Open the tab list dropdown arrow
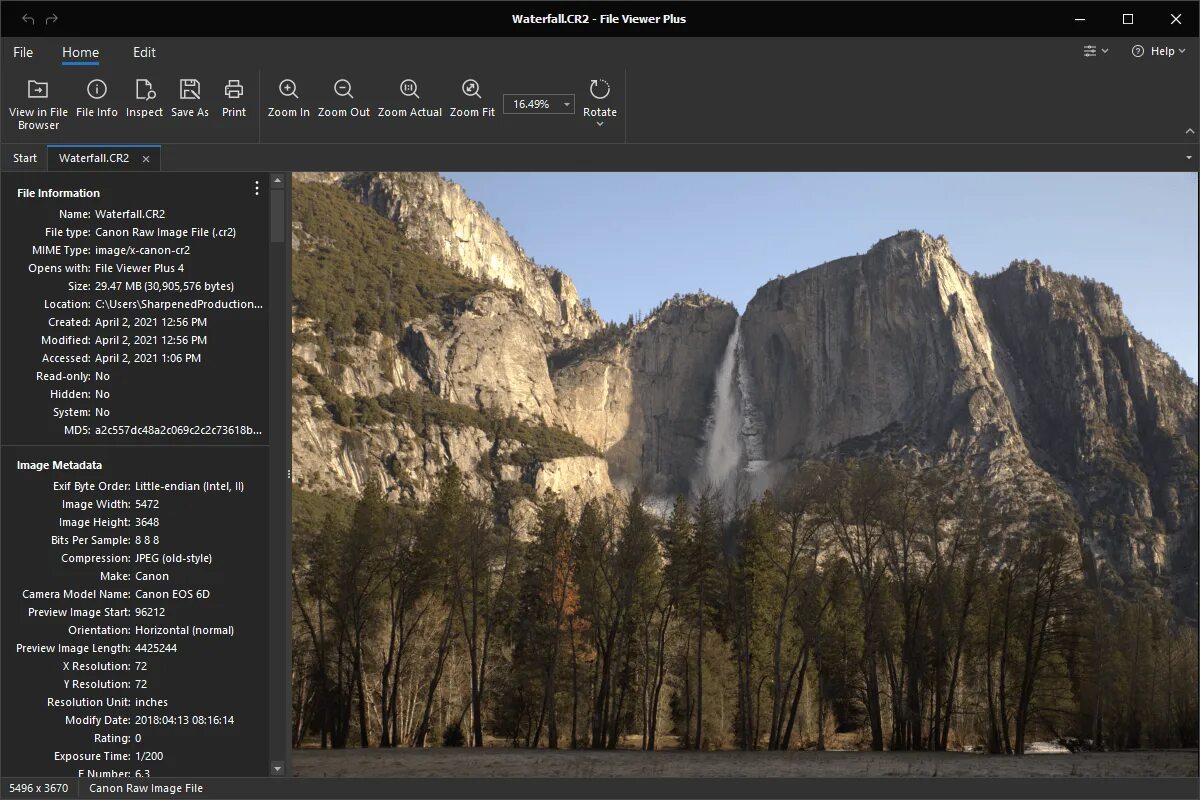1200x800 pixels. 1189,158
